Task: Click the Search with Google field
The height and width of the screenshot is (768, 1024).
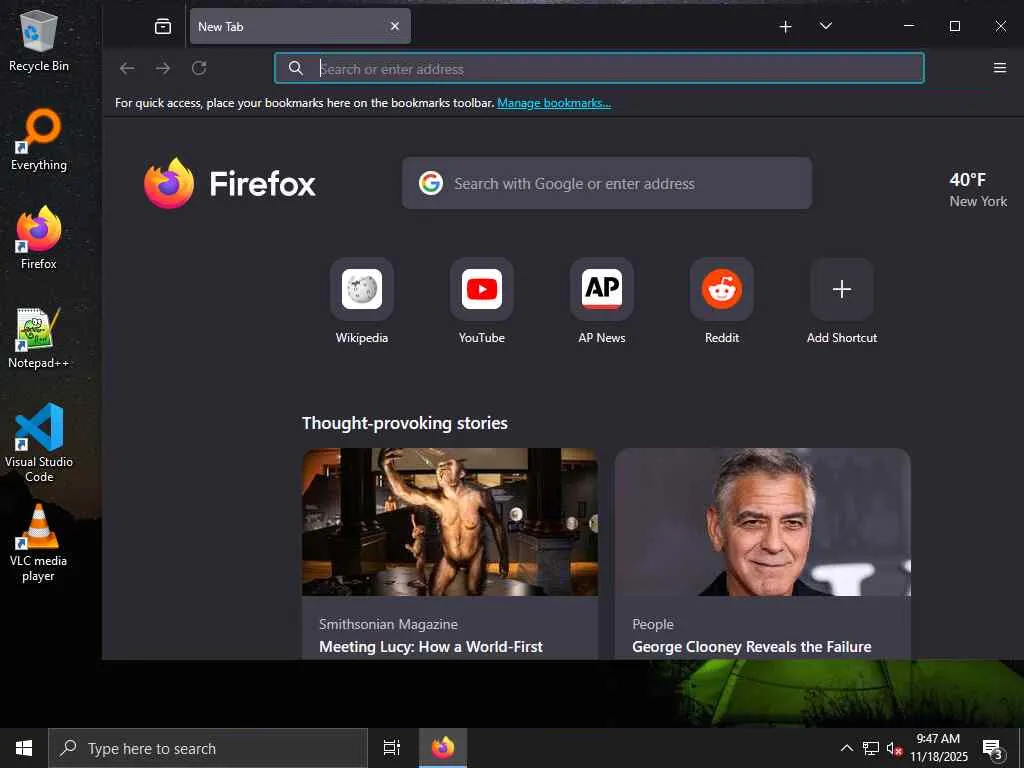Action: click(607, 184)
